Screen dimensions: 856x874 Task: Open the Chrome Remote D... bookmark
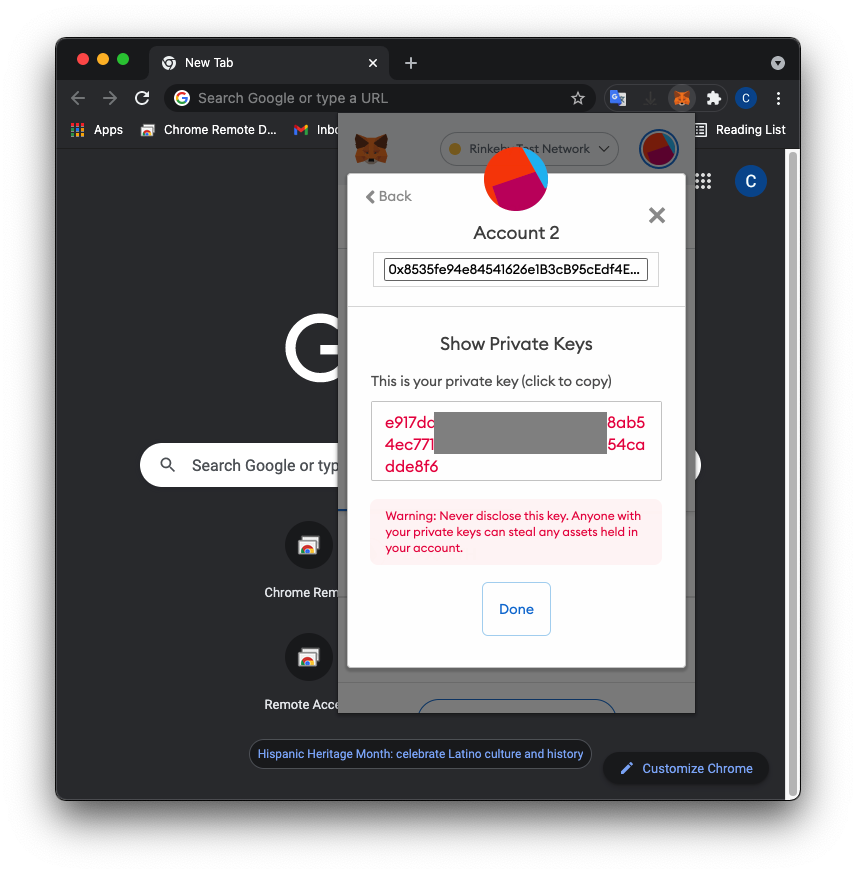(x=208, y=130)
